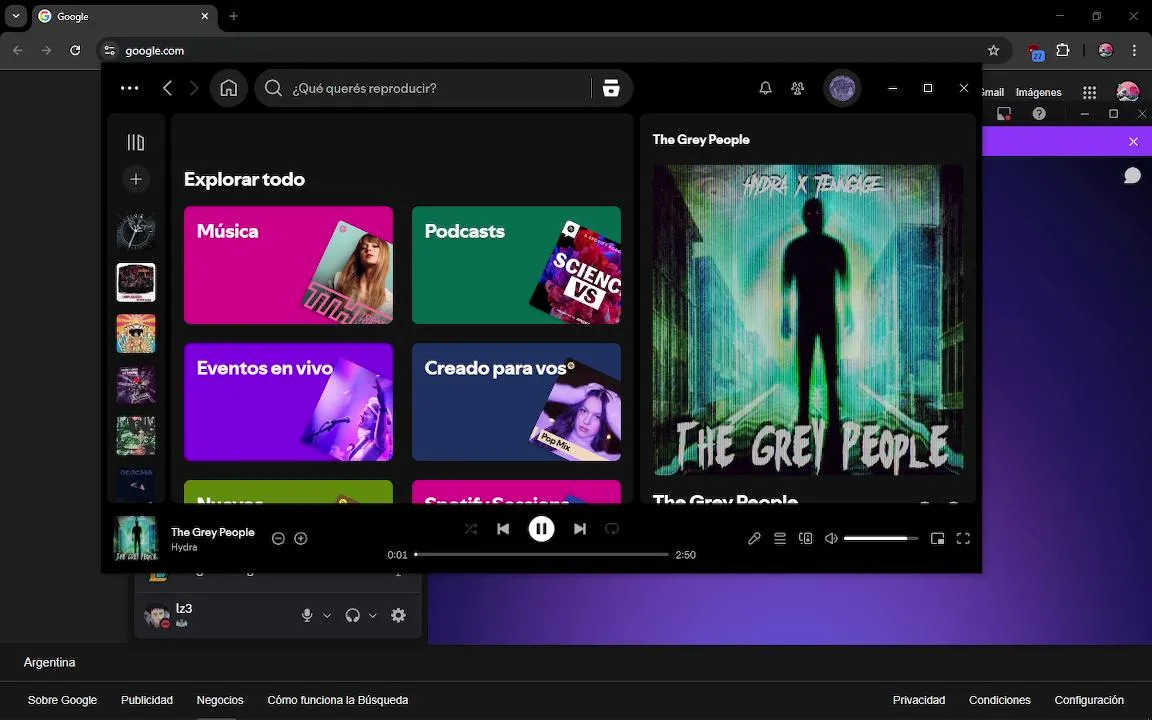Open the Podcasts category card
Viewport: 1152px width, 720px height.
(x=516, y=265)
